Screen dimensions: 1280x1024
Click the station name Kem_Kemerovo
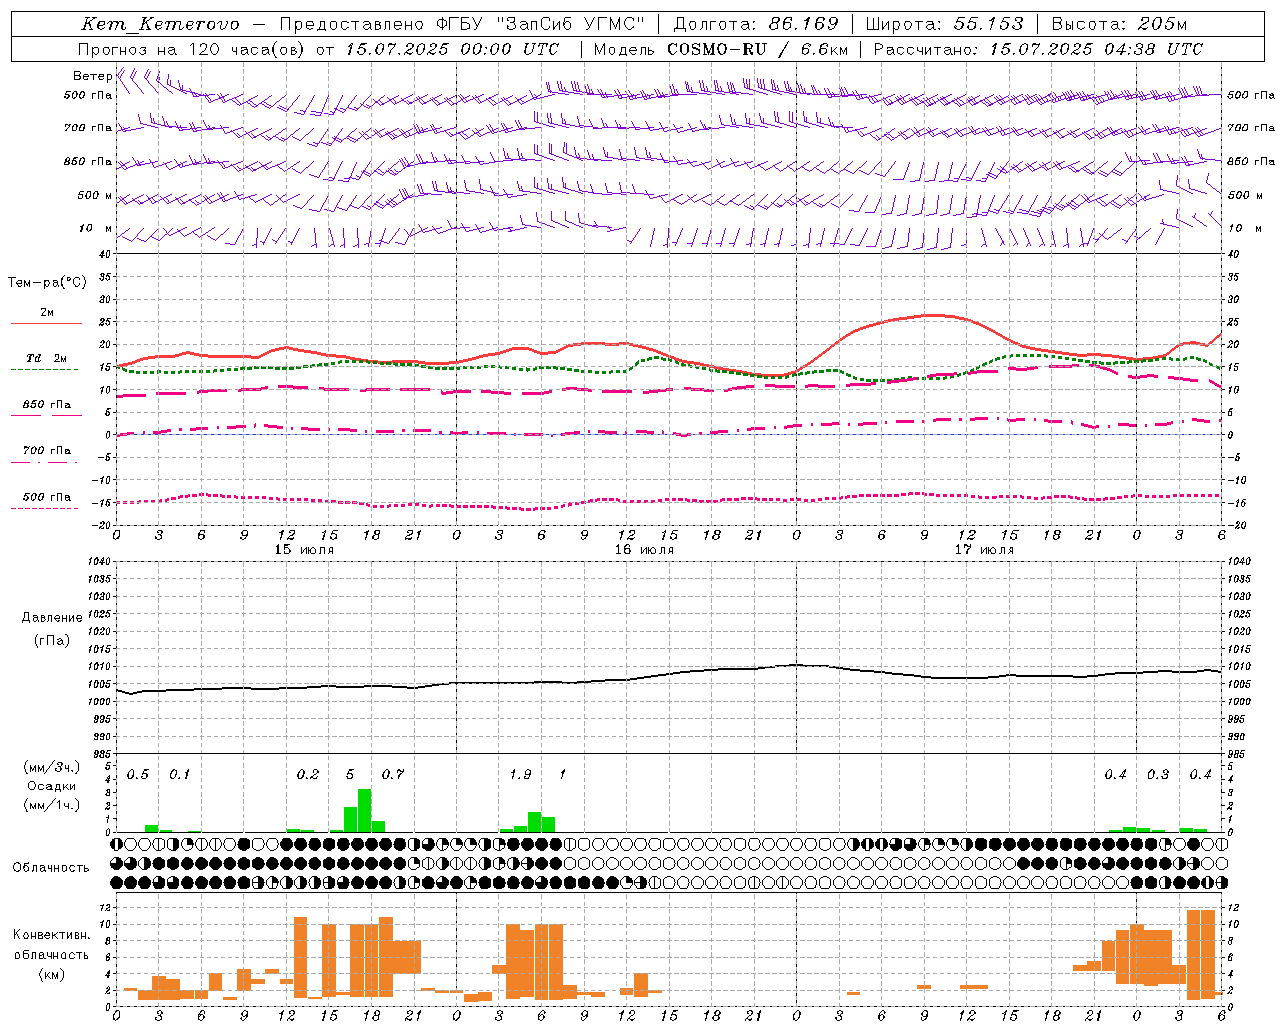pyautogui.click(x=160, y=25)
